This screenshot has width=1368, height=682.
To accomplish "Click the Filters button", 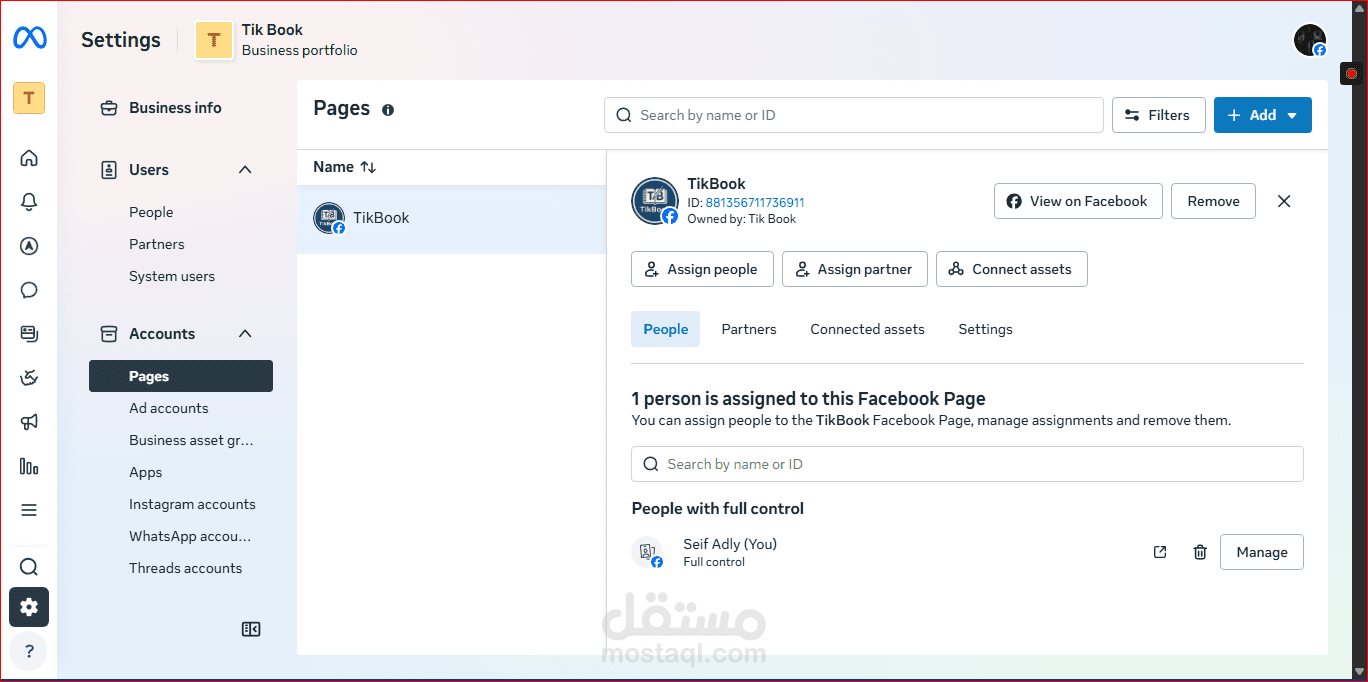I will tap(1158, 115).
